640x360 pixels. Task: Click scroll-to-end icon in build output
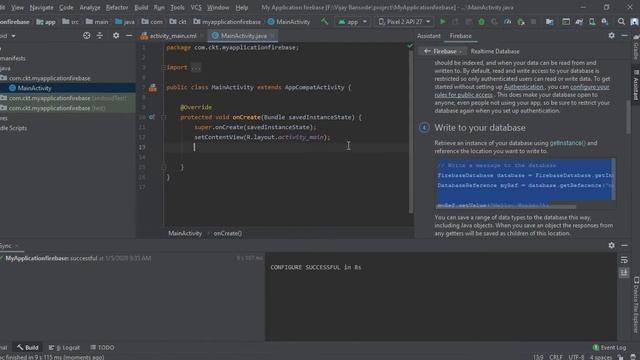[624, 273]
